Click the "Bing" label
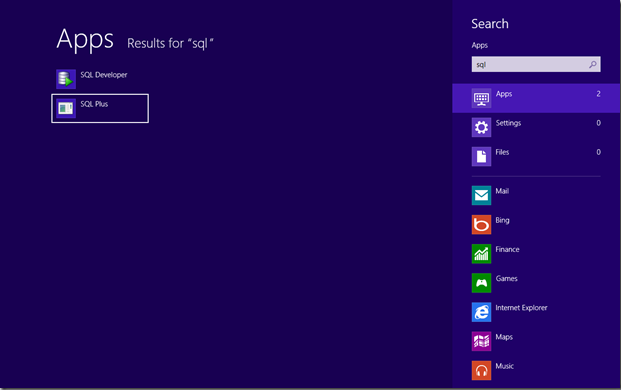 tap(502, 220)
